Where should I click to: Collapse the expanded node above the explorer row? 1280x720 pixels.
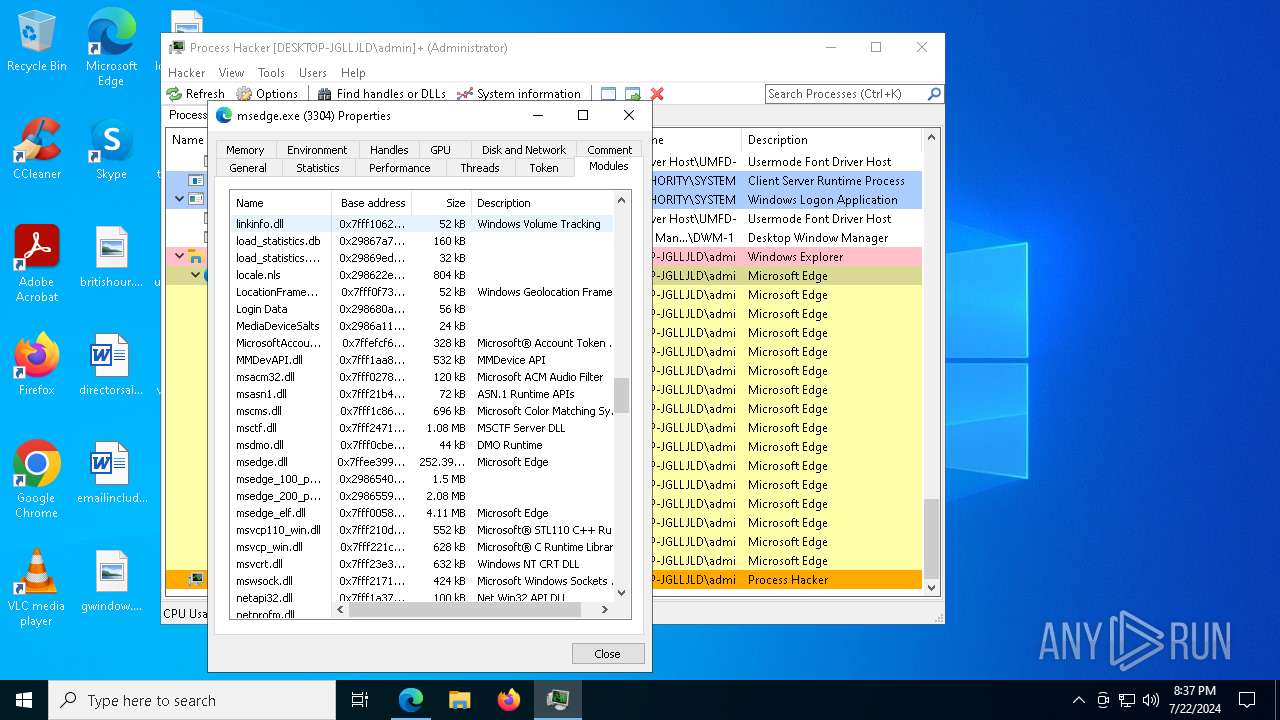[x=180, y=199]
